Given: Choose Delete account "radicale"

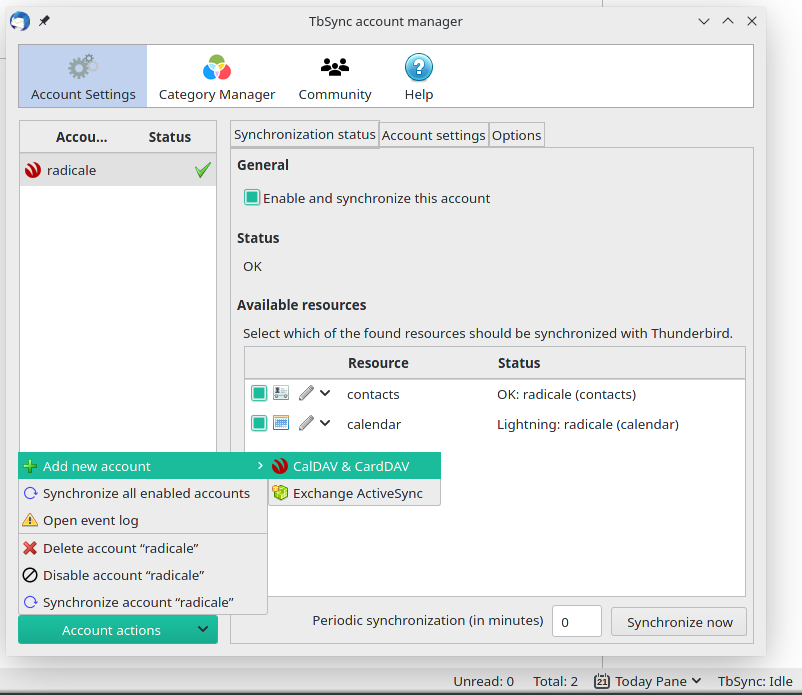Looking at the screenshot, I should pyautogui.click(x=143, y=548).
